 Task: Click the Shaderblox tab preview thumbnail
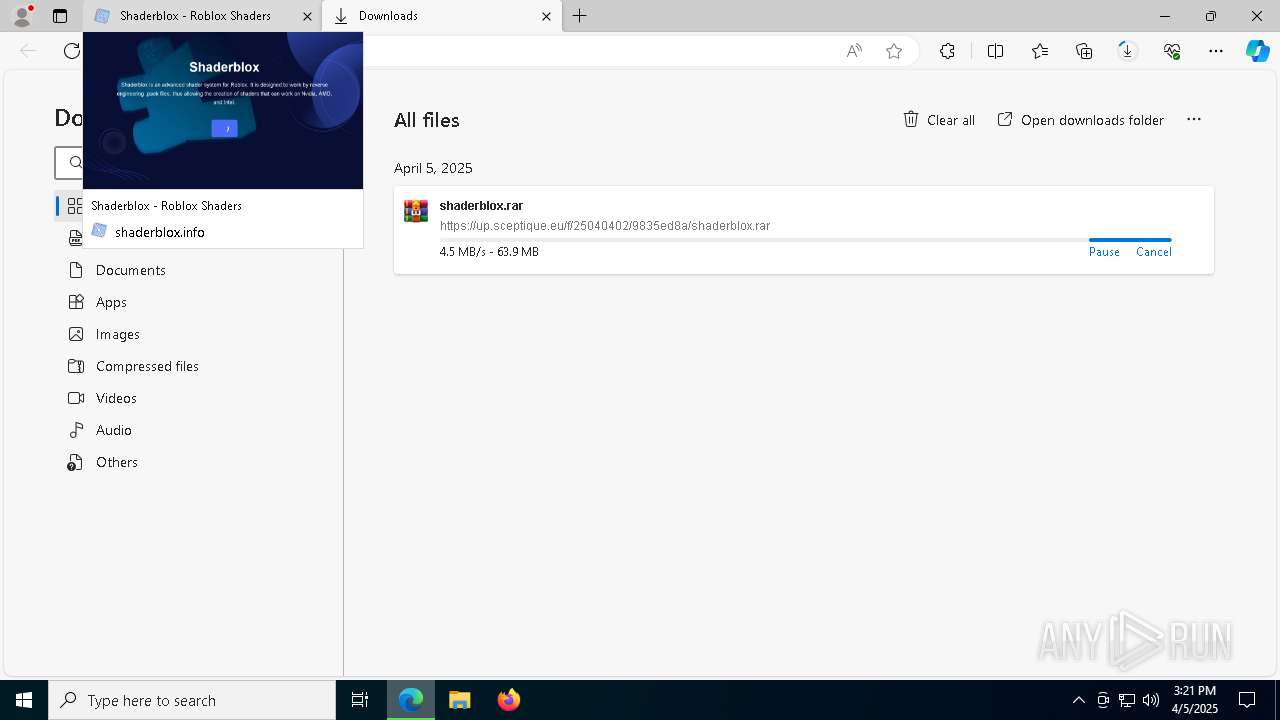pyautogui.click(x=223, y=110)
